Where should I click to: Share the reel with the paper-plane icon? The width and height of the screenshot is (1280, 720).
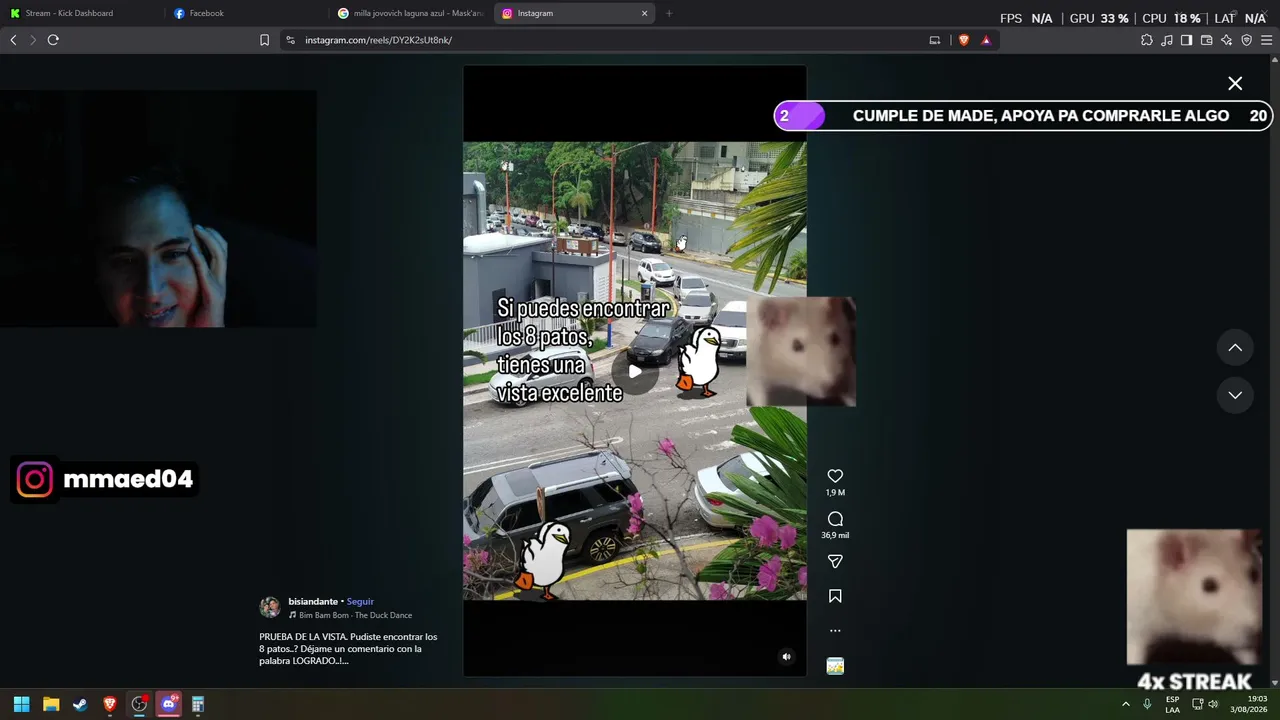pos(835,562)
